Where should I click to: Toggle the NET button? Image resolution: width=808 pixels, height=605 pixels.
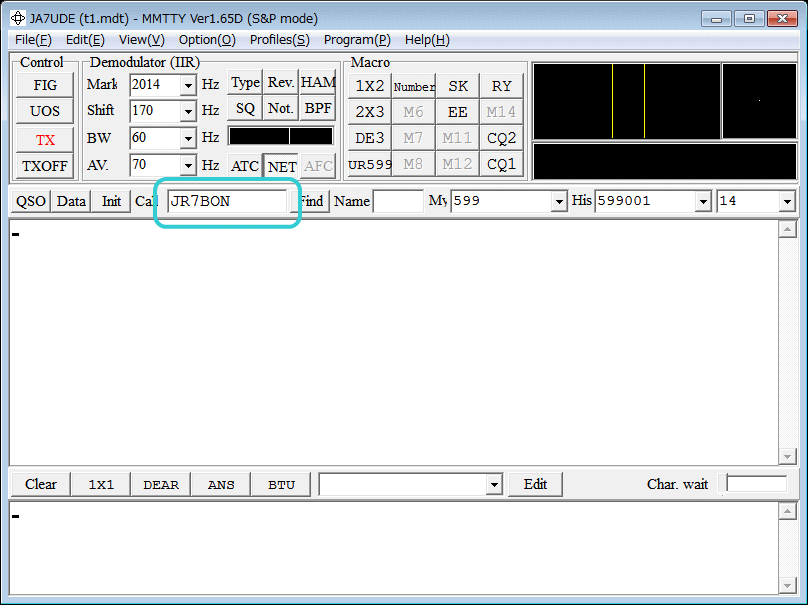pyautogui.click(x=282, y=166)
